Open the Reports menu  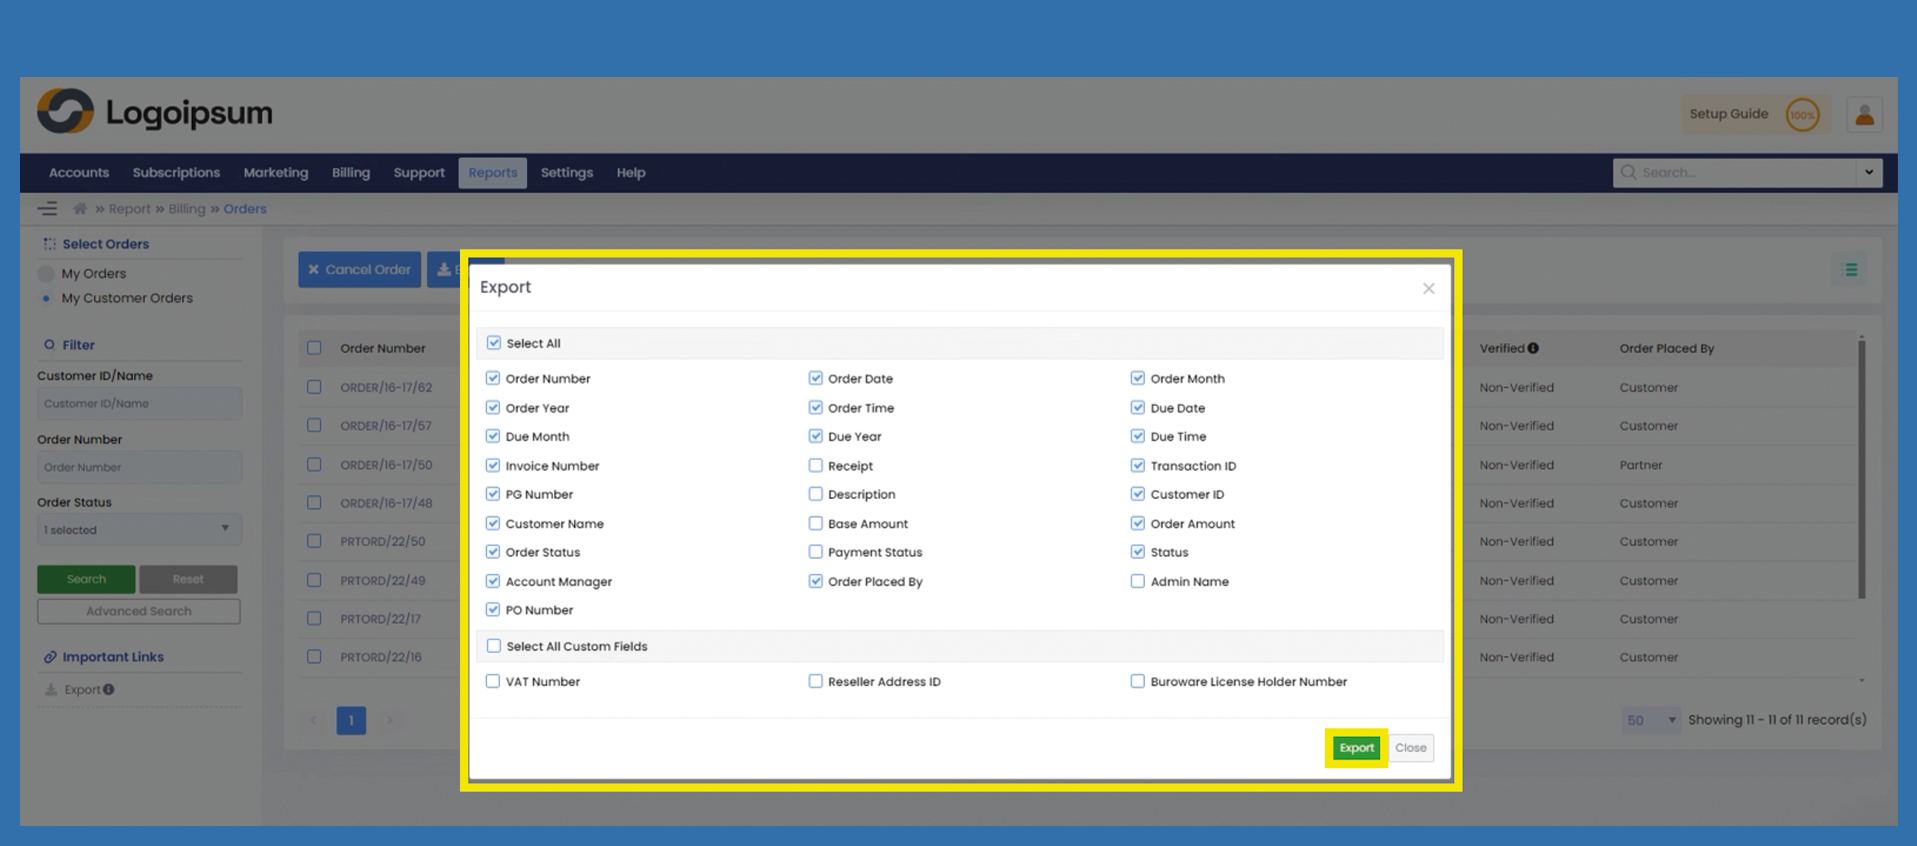pos(492,173)
